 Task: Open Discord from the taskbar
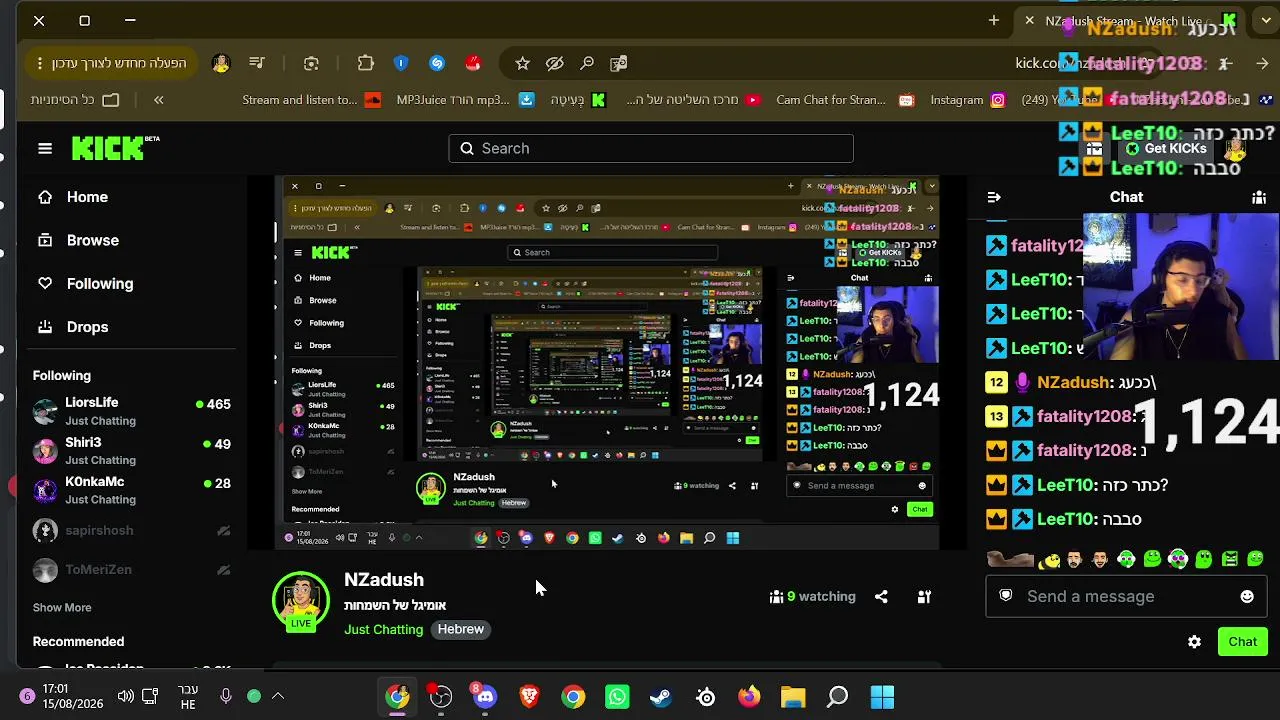point(485,696)
